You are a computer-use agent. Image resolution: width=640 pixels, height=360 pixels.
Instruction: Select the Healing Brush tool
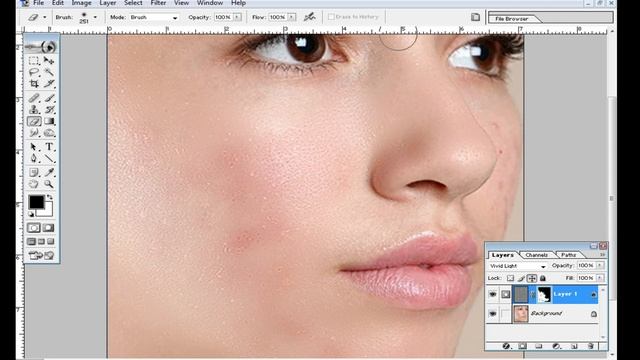tap(34, 98)
